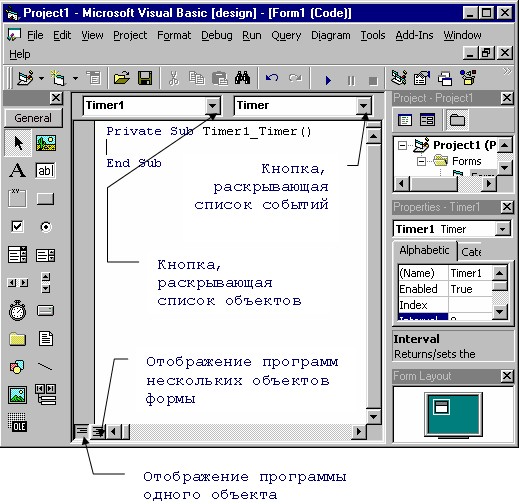Select the TextBox control tool
519x504 pixels.
pos(45,170)
